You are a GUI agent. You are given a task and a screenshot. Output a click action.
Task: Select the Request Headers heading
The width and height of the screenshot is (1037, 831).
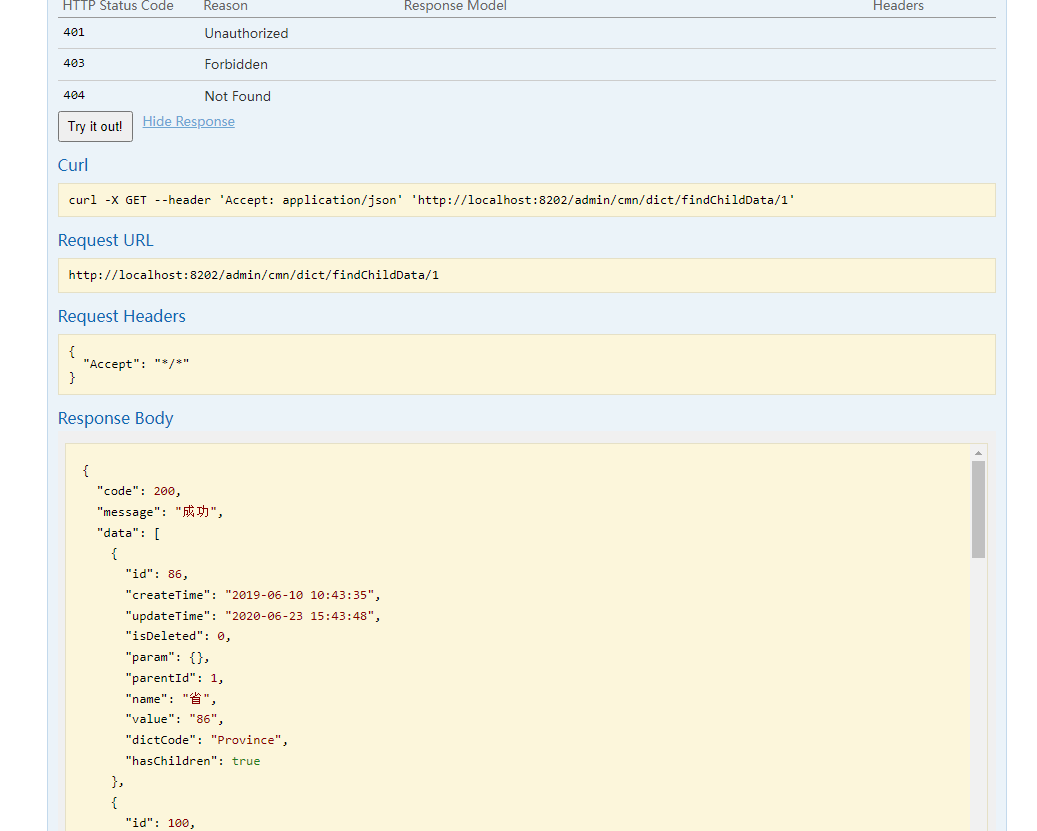[122, 316]
